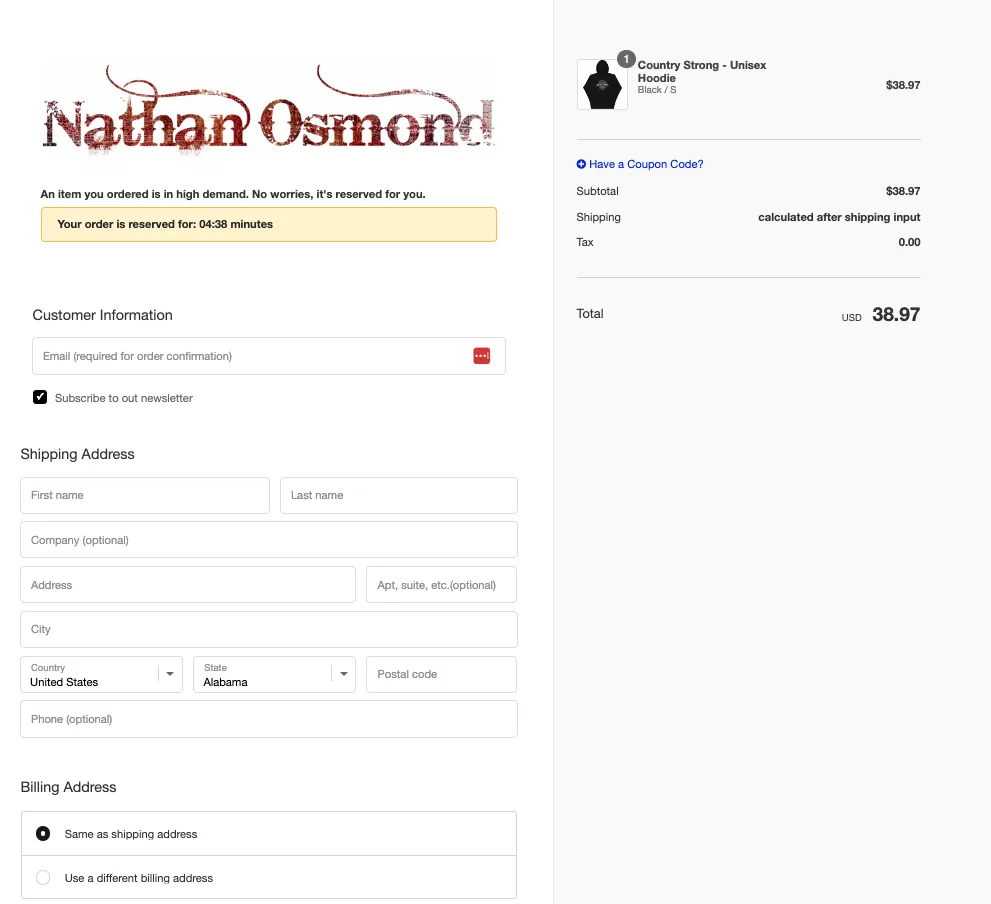Screen dimensions: 991x904
Task: Click the Total label in order summary
Action: pos(590,314)
